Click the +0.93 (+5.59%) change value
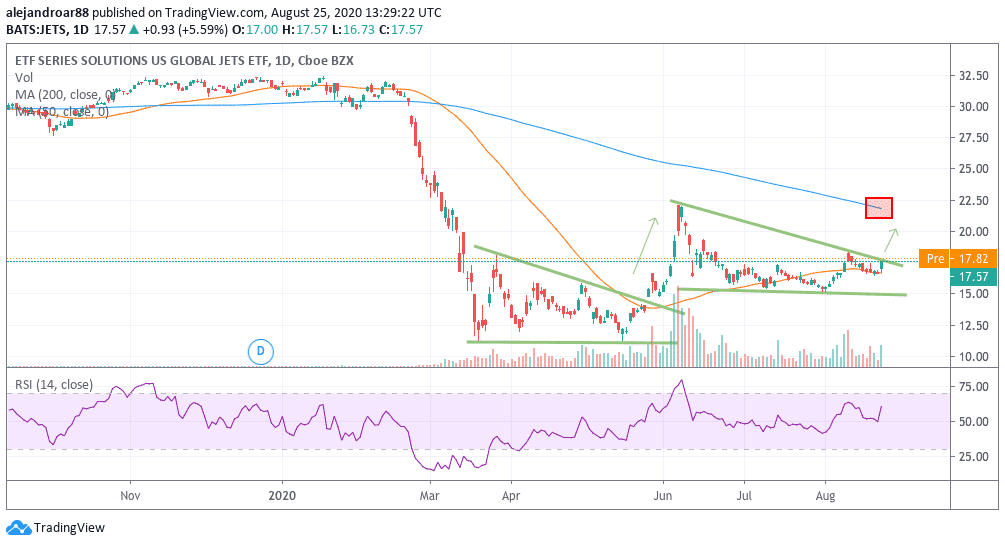Screen dimensions: 1005x546 (185, 29)
